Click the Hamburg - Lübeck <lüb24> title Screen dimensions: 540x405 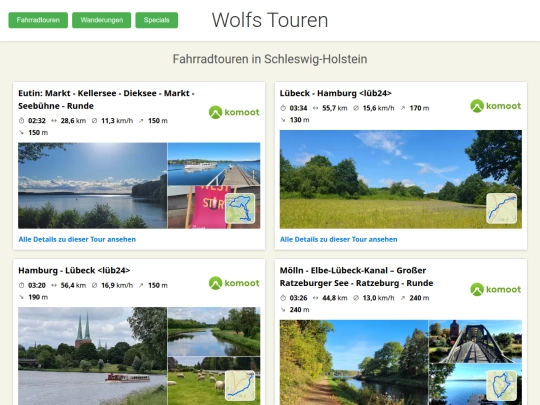(x=74, y=270)
